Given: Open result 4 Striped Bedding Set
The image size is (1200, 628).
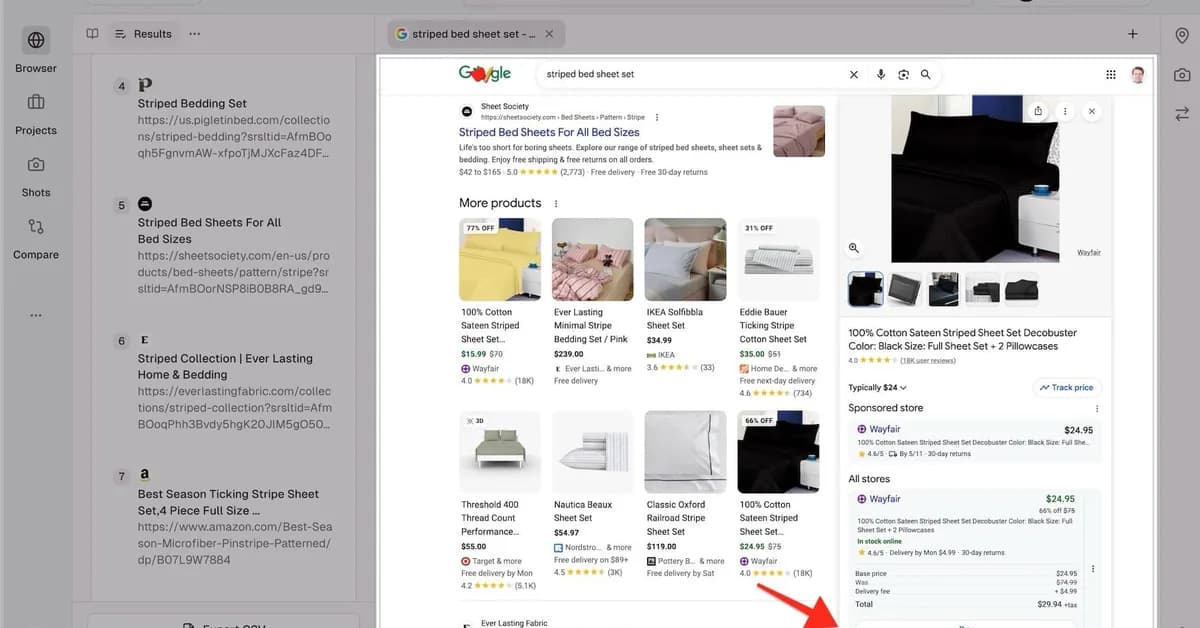Looking at the screenshot, I should [192, 104].
